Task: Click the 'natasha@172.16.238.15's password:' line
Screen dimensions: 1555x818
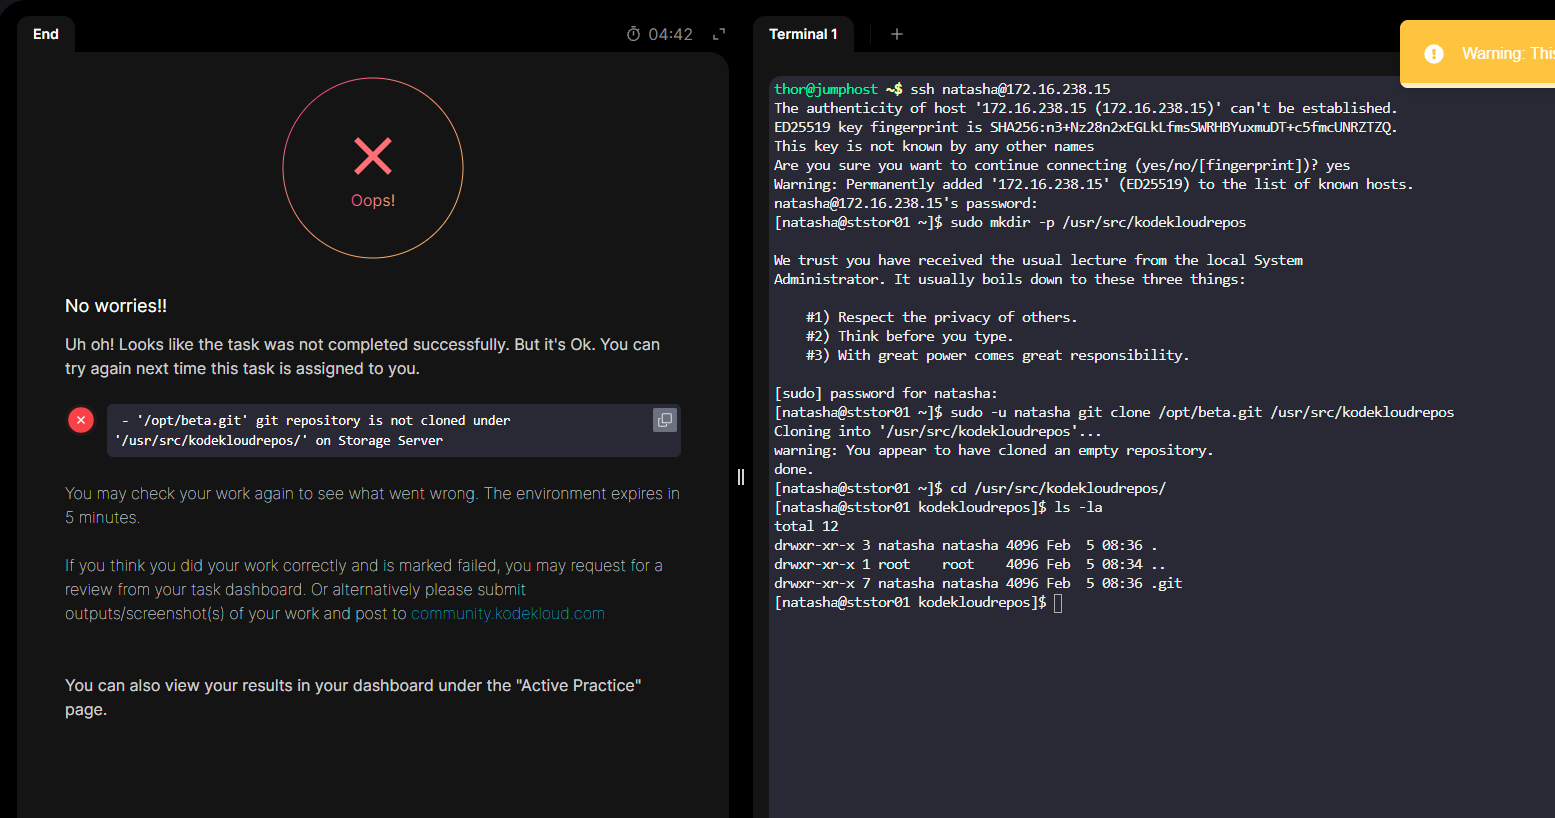Action: (906, 203)
